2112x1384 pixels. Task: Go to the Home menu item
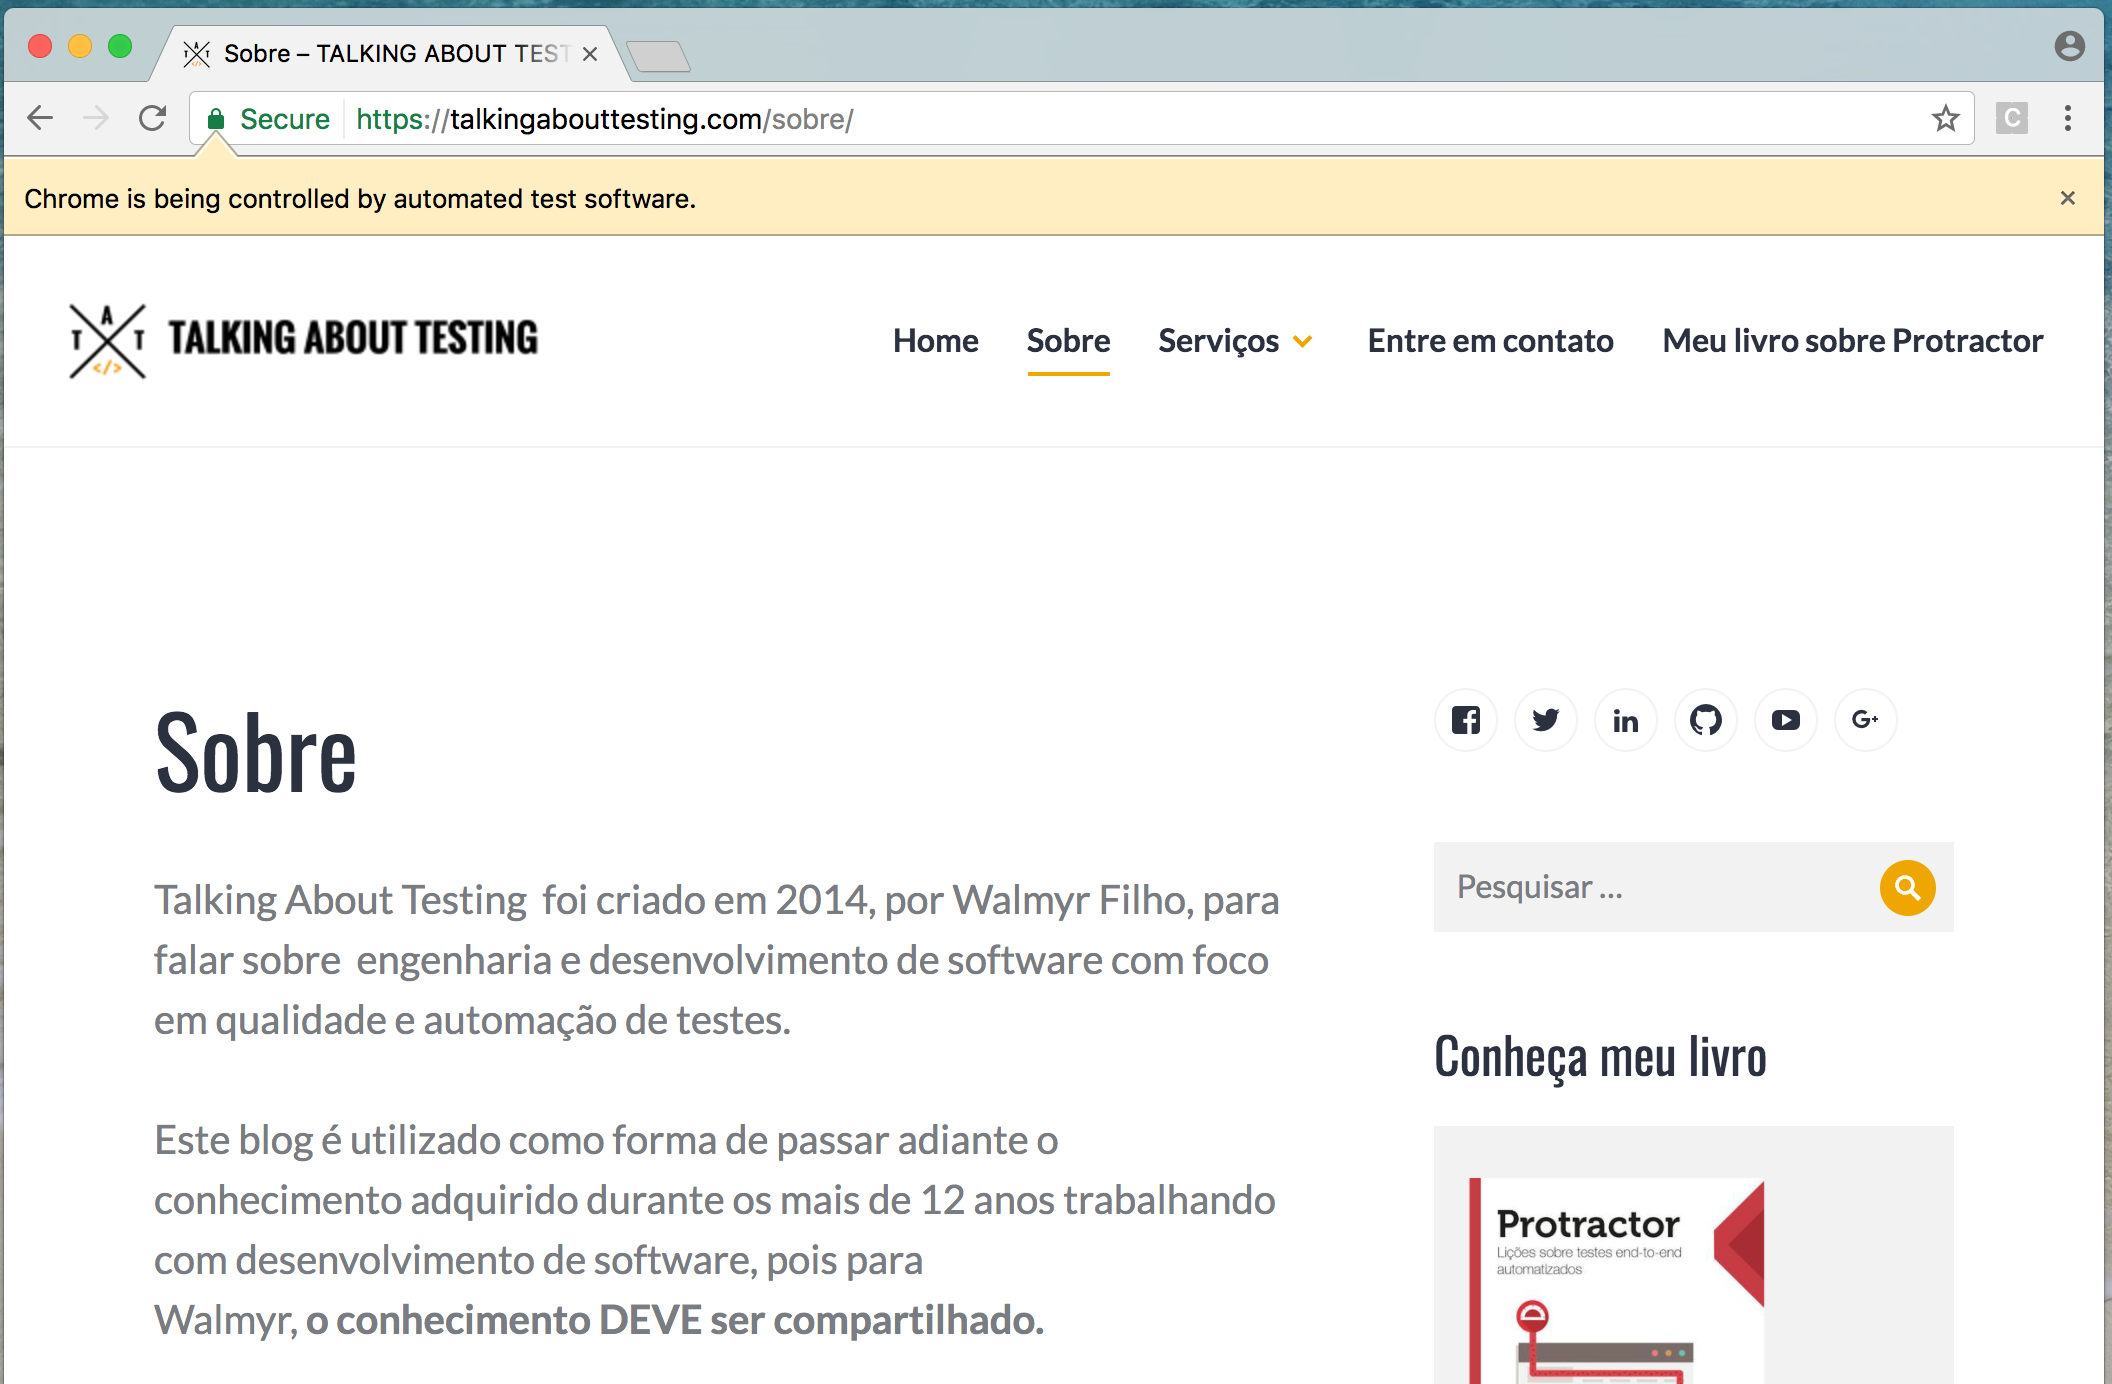pyautogui.click(x=935, y=341)
